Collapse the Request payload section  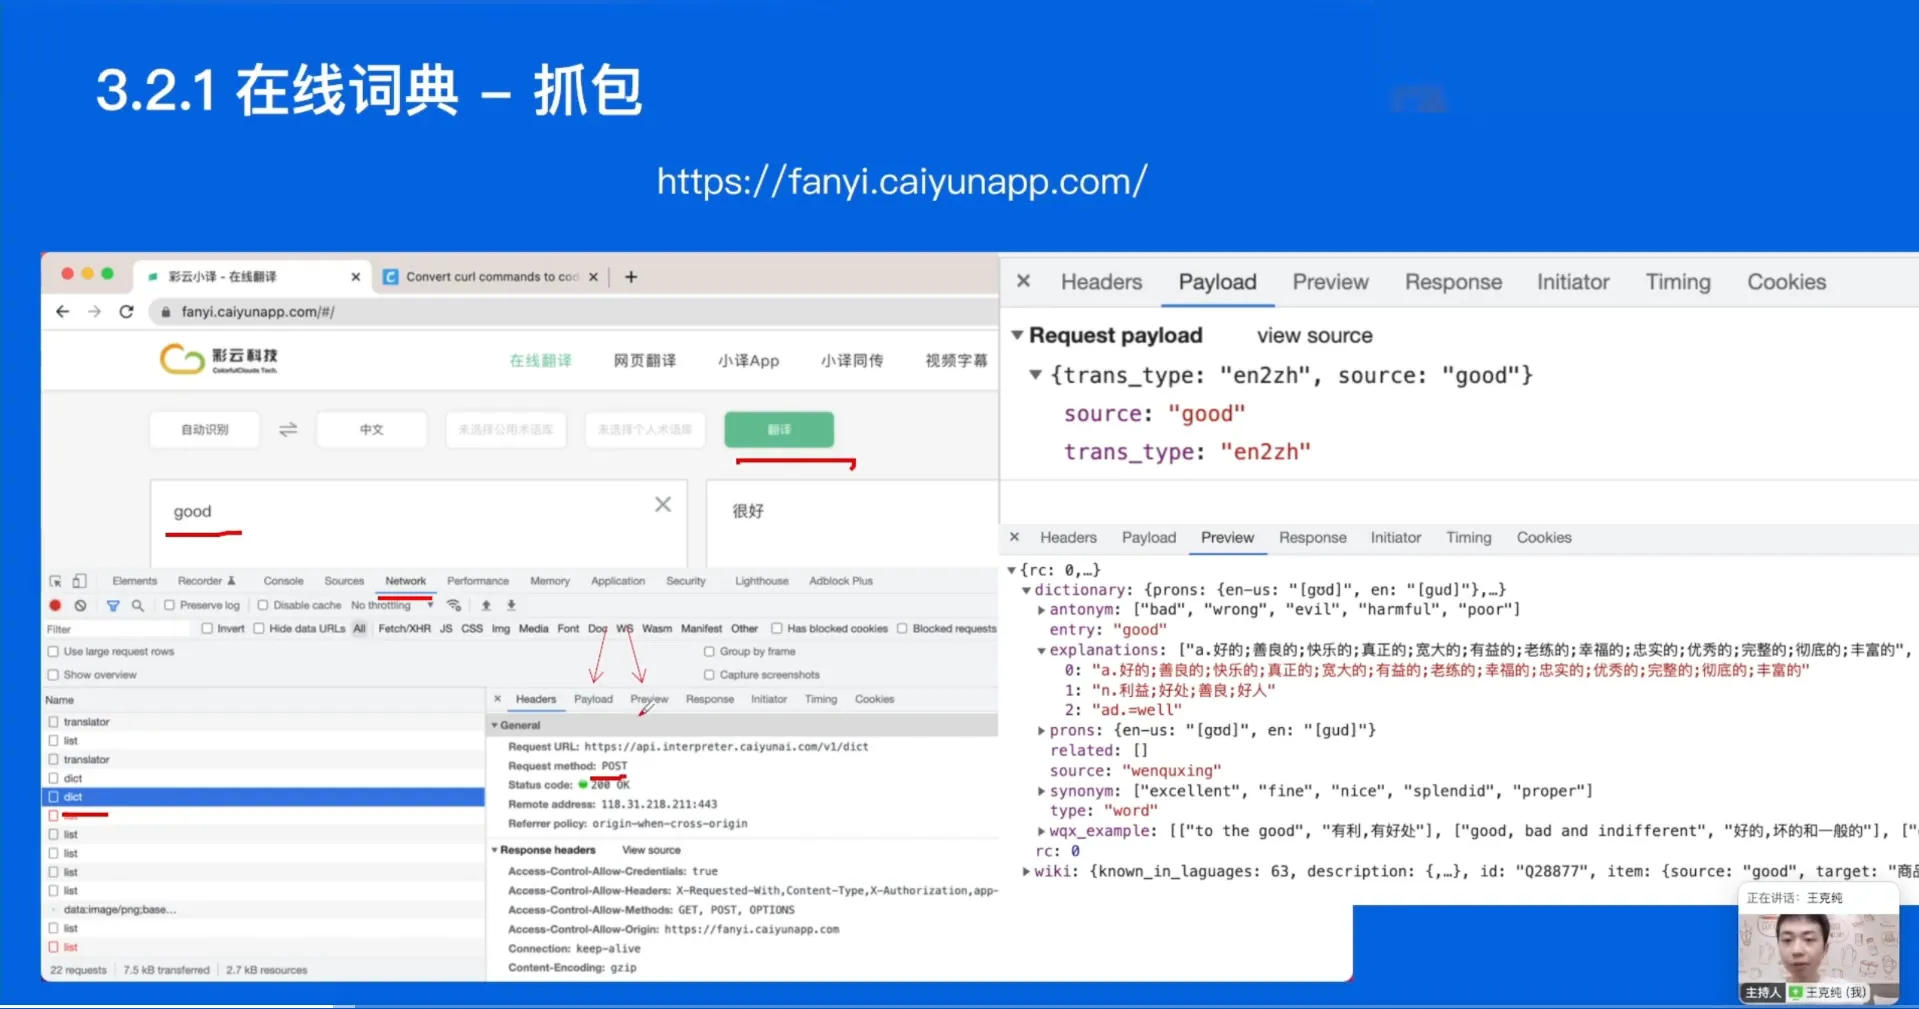point(1017,335)
